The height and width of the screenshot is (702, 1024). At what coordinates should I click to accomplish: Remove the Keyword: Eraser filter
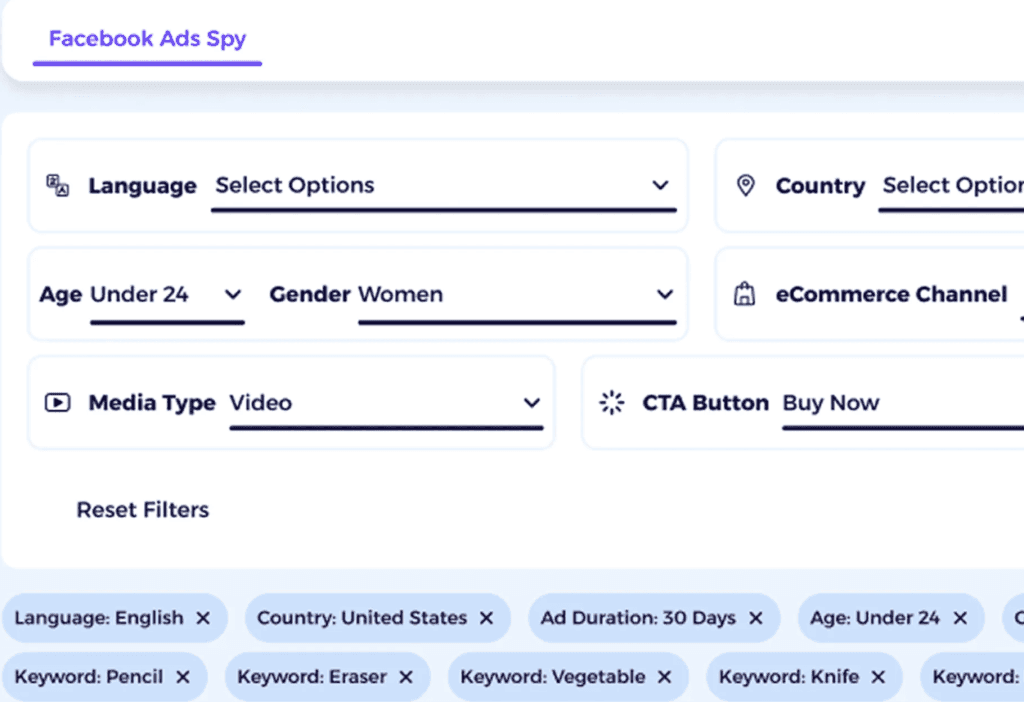(405, 676)
